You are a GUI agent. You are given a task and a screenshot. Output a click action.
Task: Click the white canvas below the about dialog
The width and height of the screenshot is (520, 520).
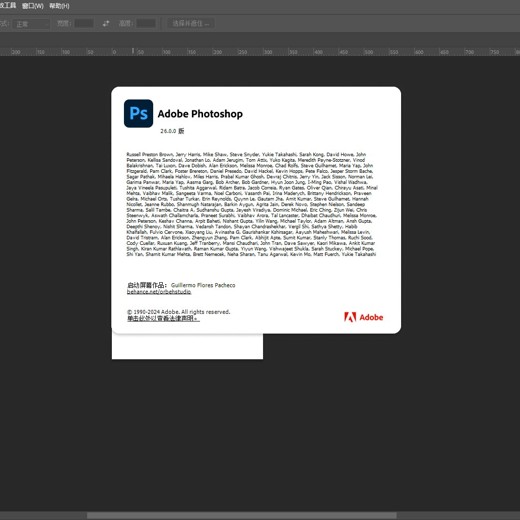[187, 347]
